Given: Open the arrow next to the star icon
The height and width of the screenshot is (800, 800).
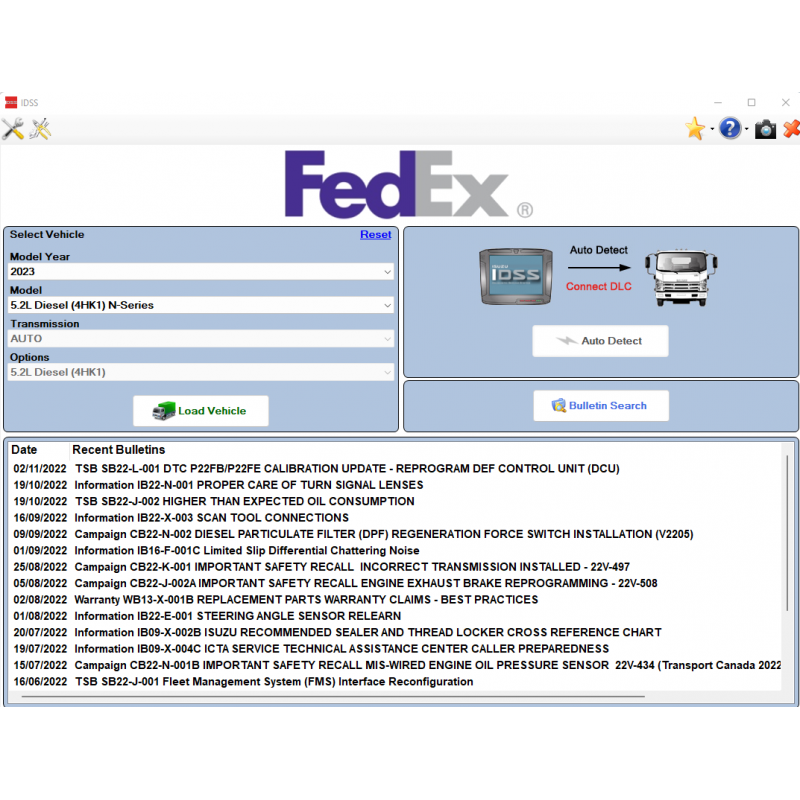Looking at the screenshot, I should (x=712, y=130).
